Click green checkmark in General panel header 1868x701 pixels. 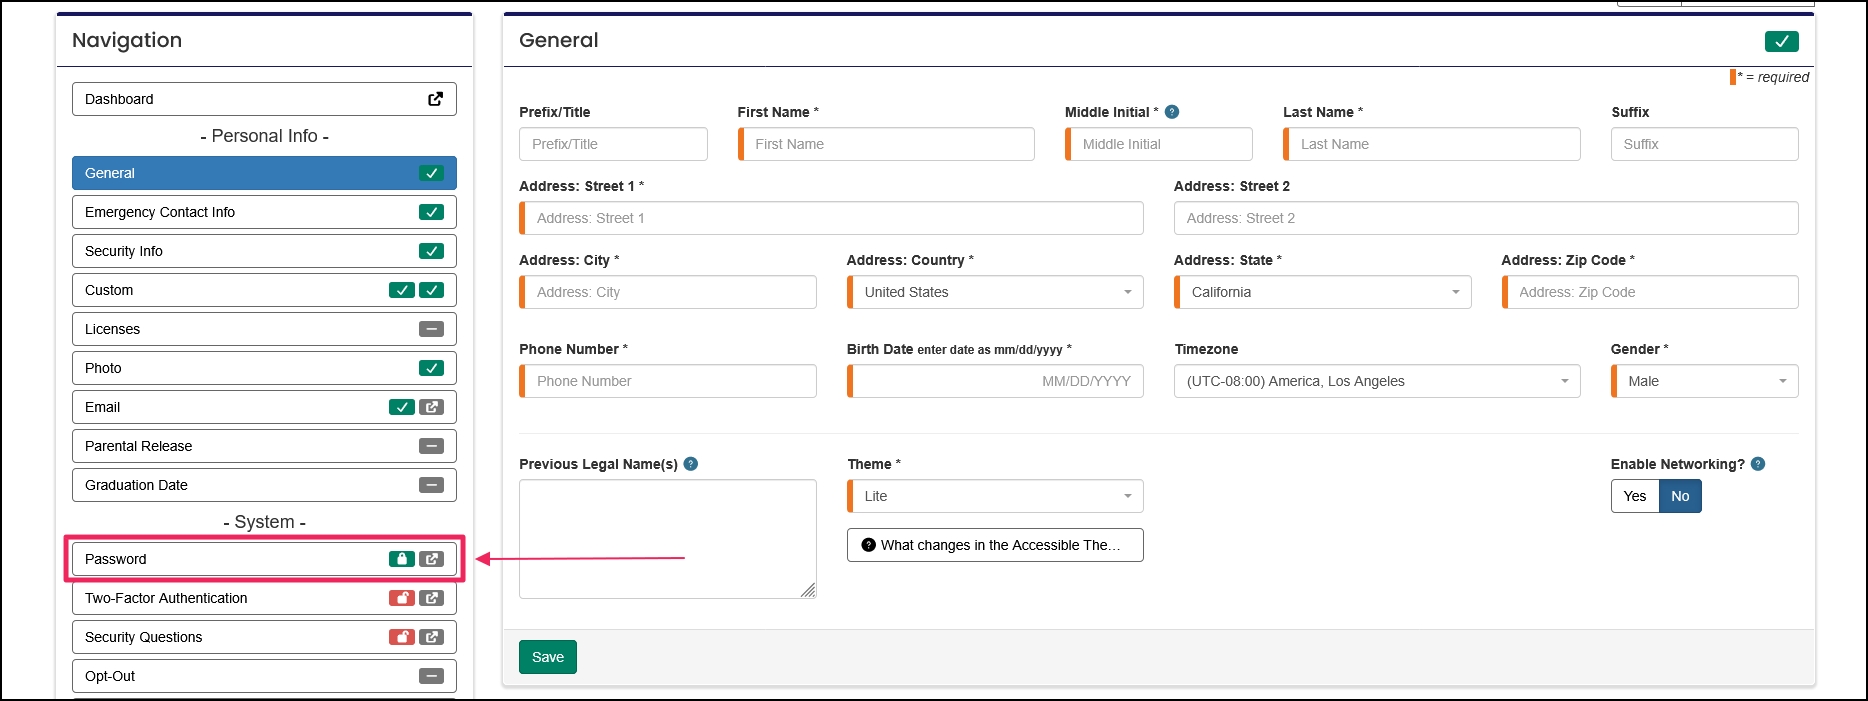(1781, 41)
